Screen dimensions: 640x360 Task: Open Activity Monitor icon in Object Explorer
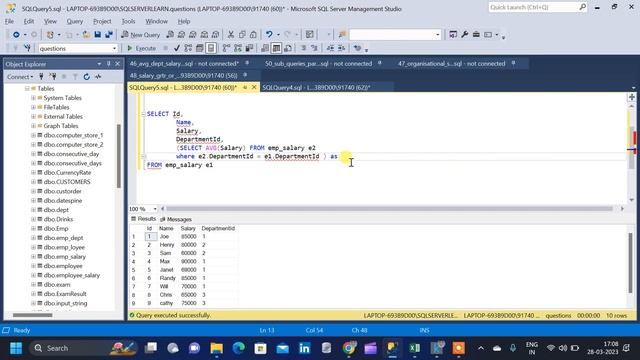point(98,77)
